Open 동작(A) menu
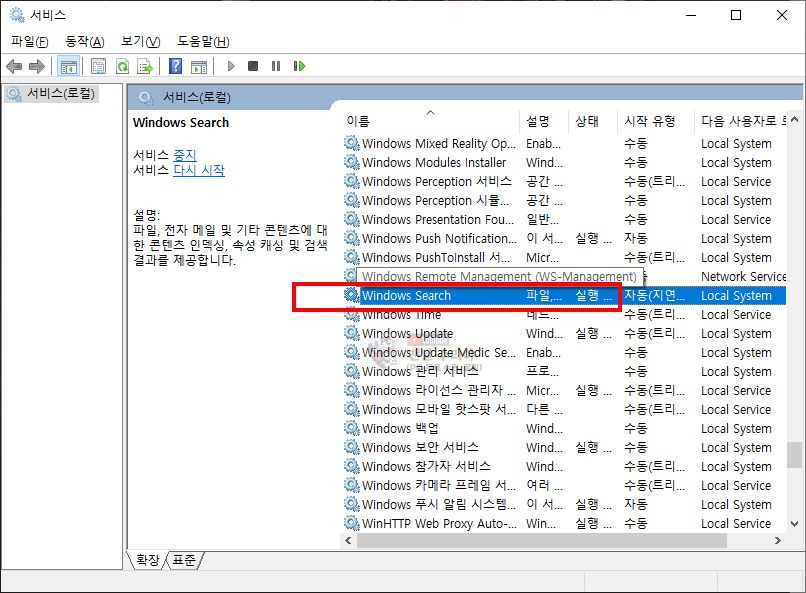 [x=85, y=42]
